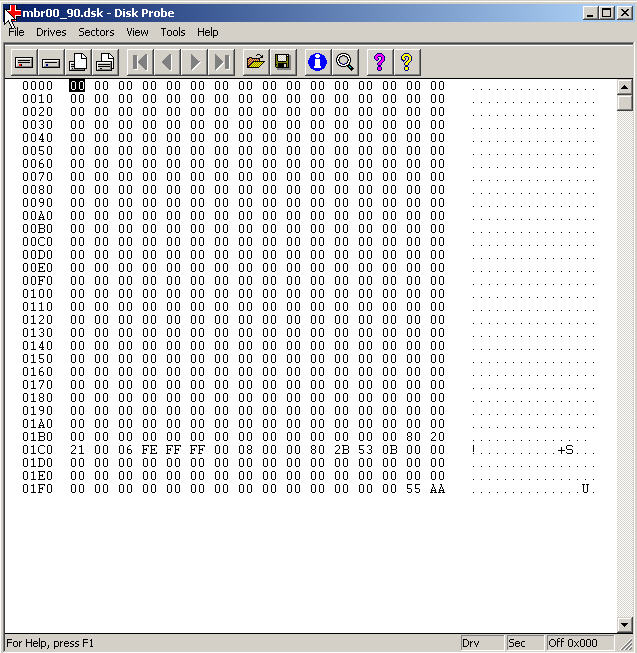Select byte 2B in row 01C0
The width and height of the screenshot is (637, 653).
click(x=341, y=450)
